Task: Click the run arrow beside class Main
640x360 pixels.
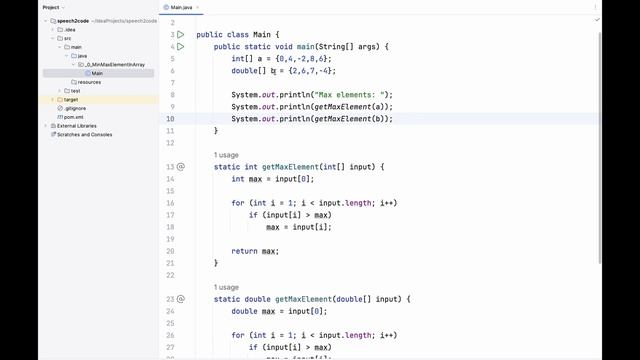Action: pos(181,35)
